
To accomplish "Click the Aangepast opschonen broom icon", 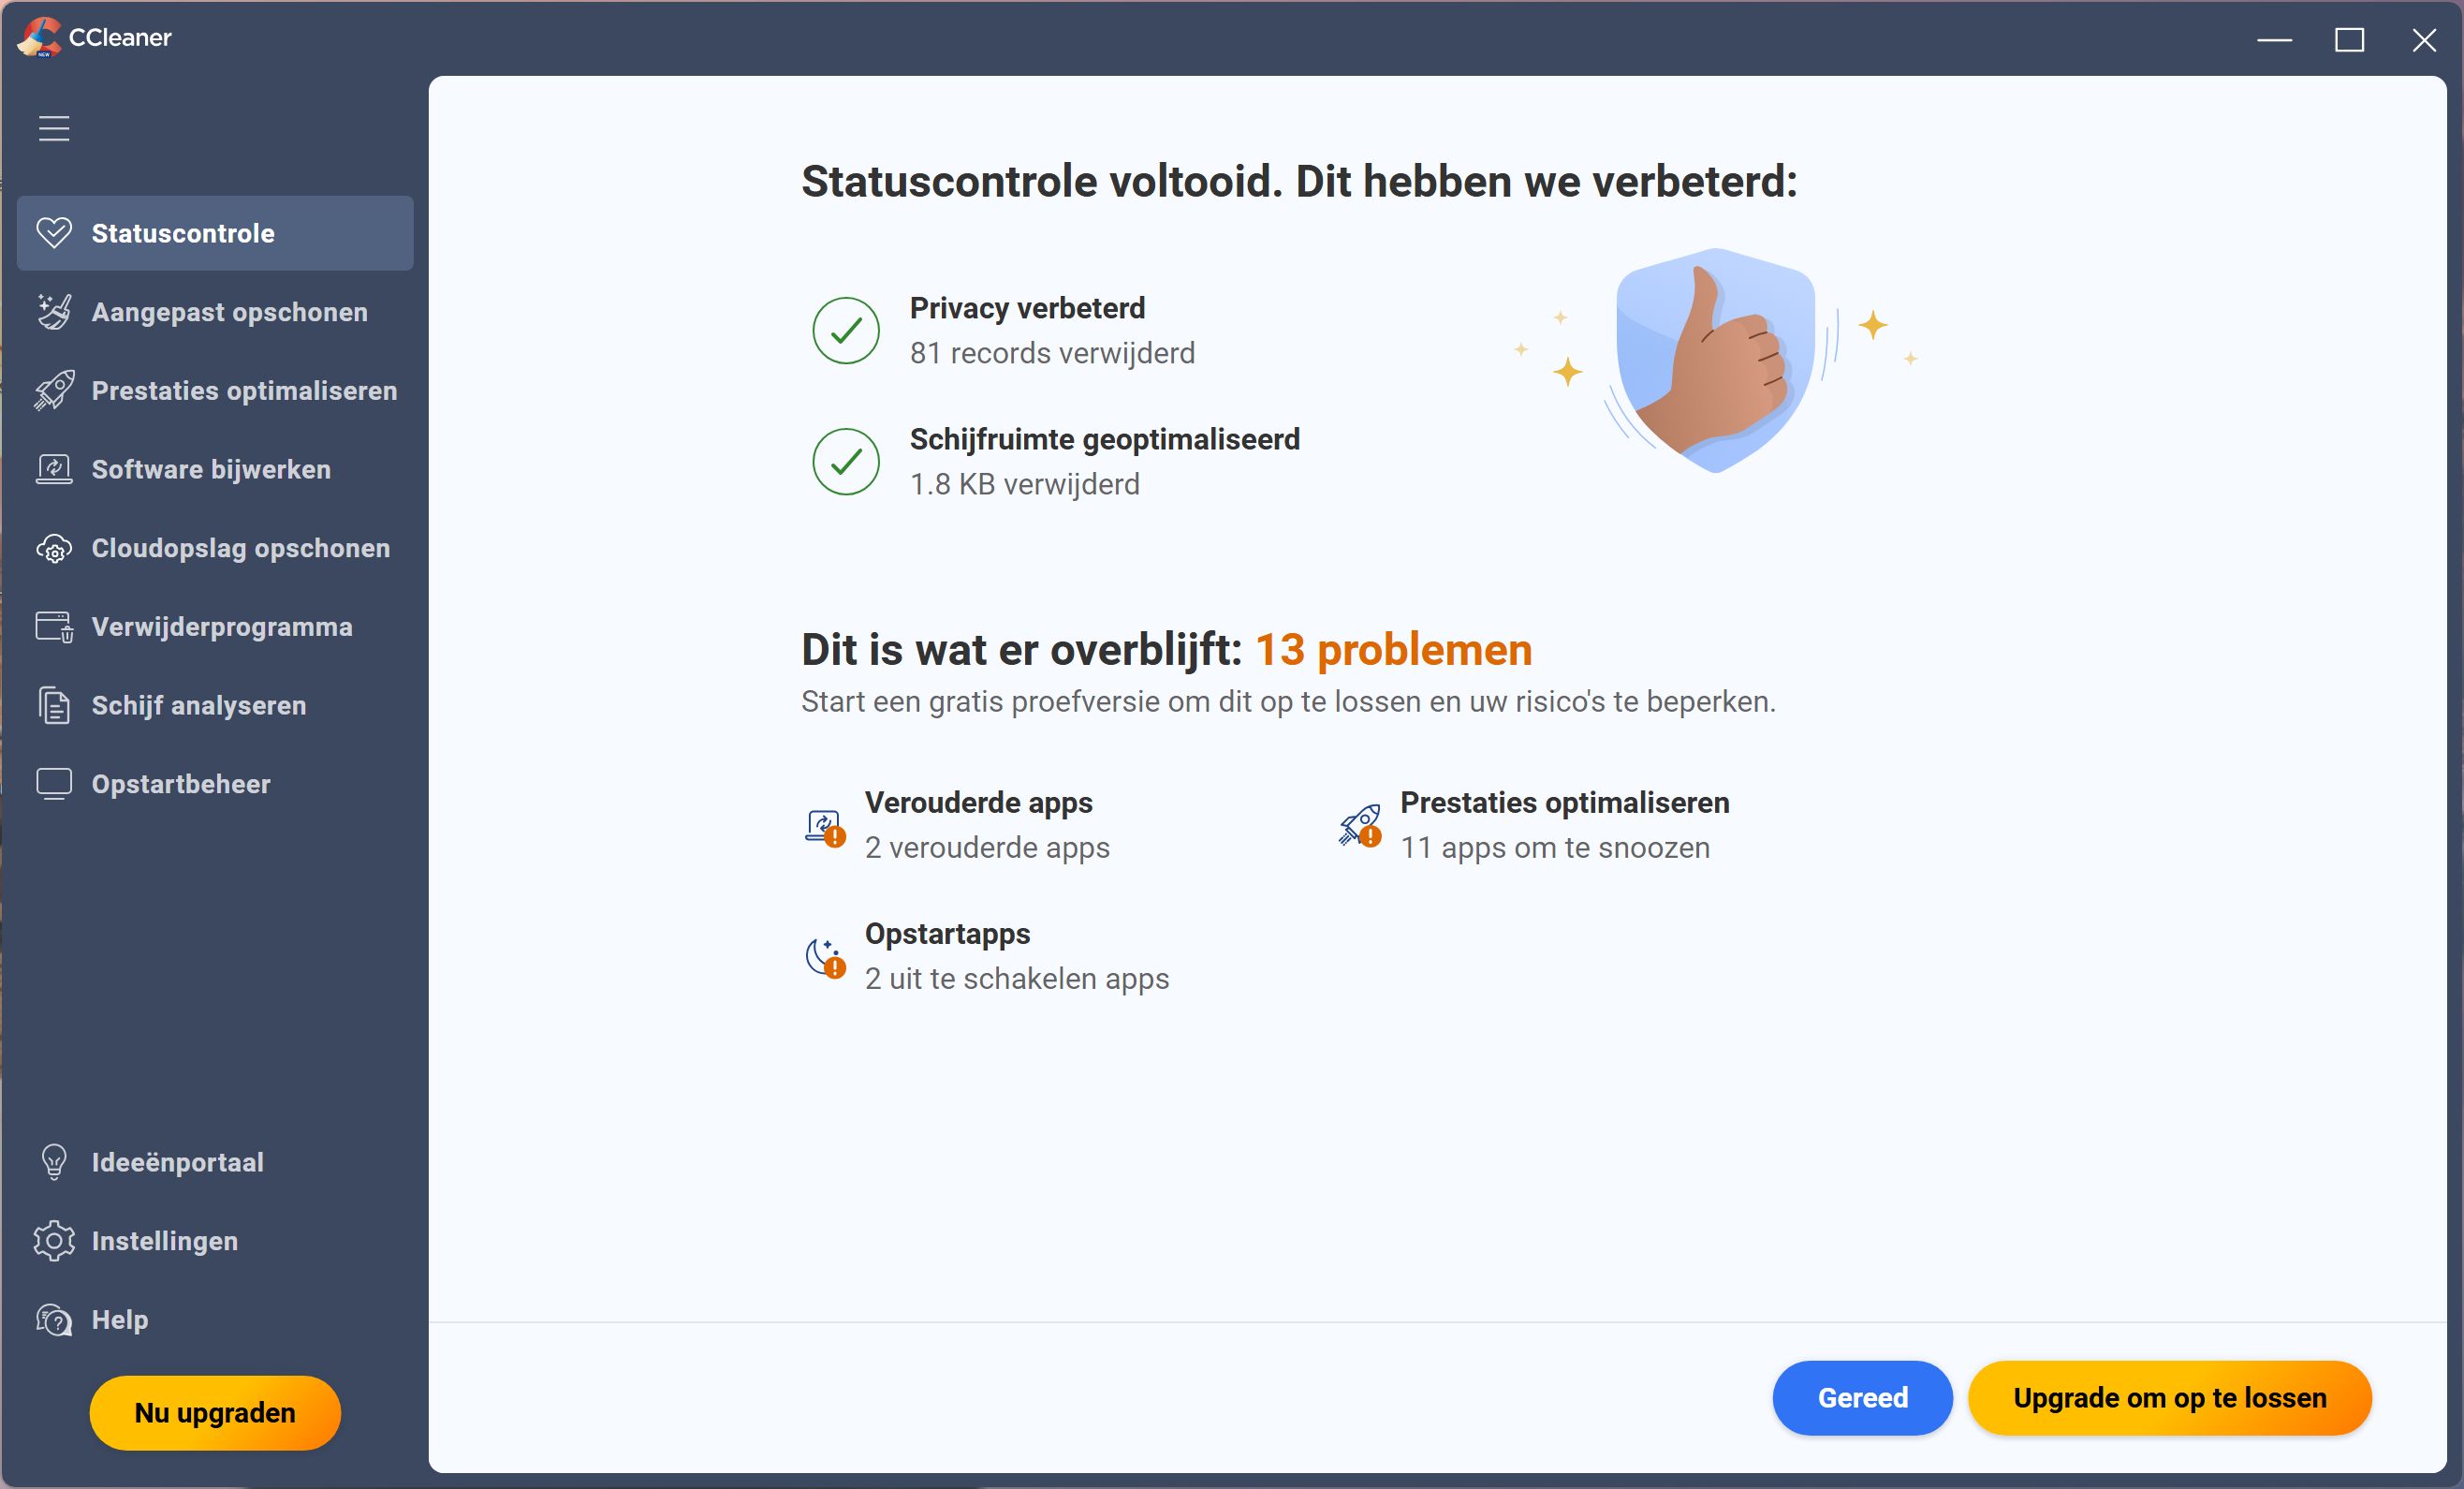I will [x=54, y=312].
